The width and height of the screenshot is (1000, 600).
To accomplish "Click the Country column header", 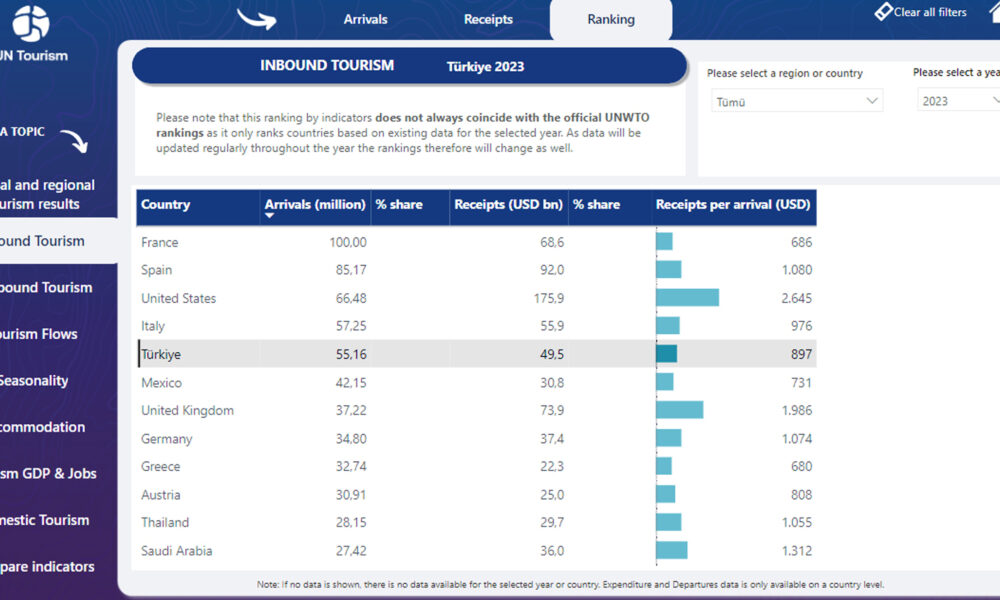I will (x=166, y=204).
